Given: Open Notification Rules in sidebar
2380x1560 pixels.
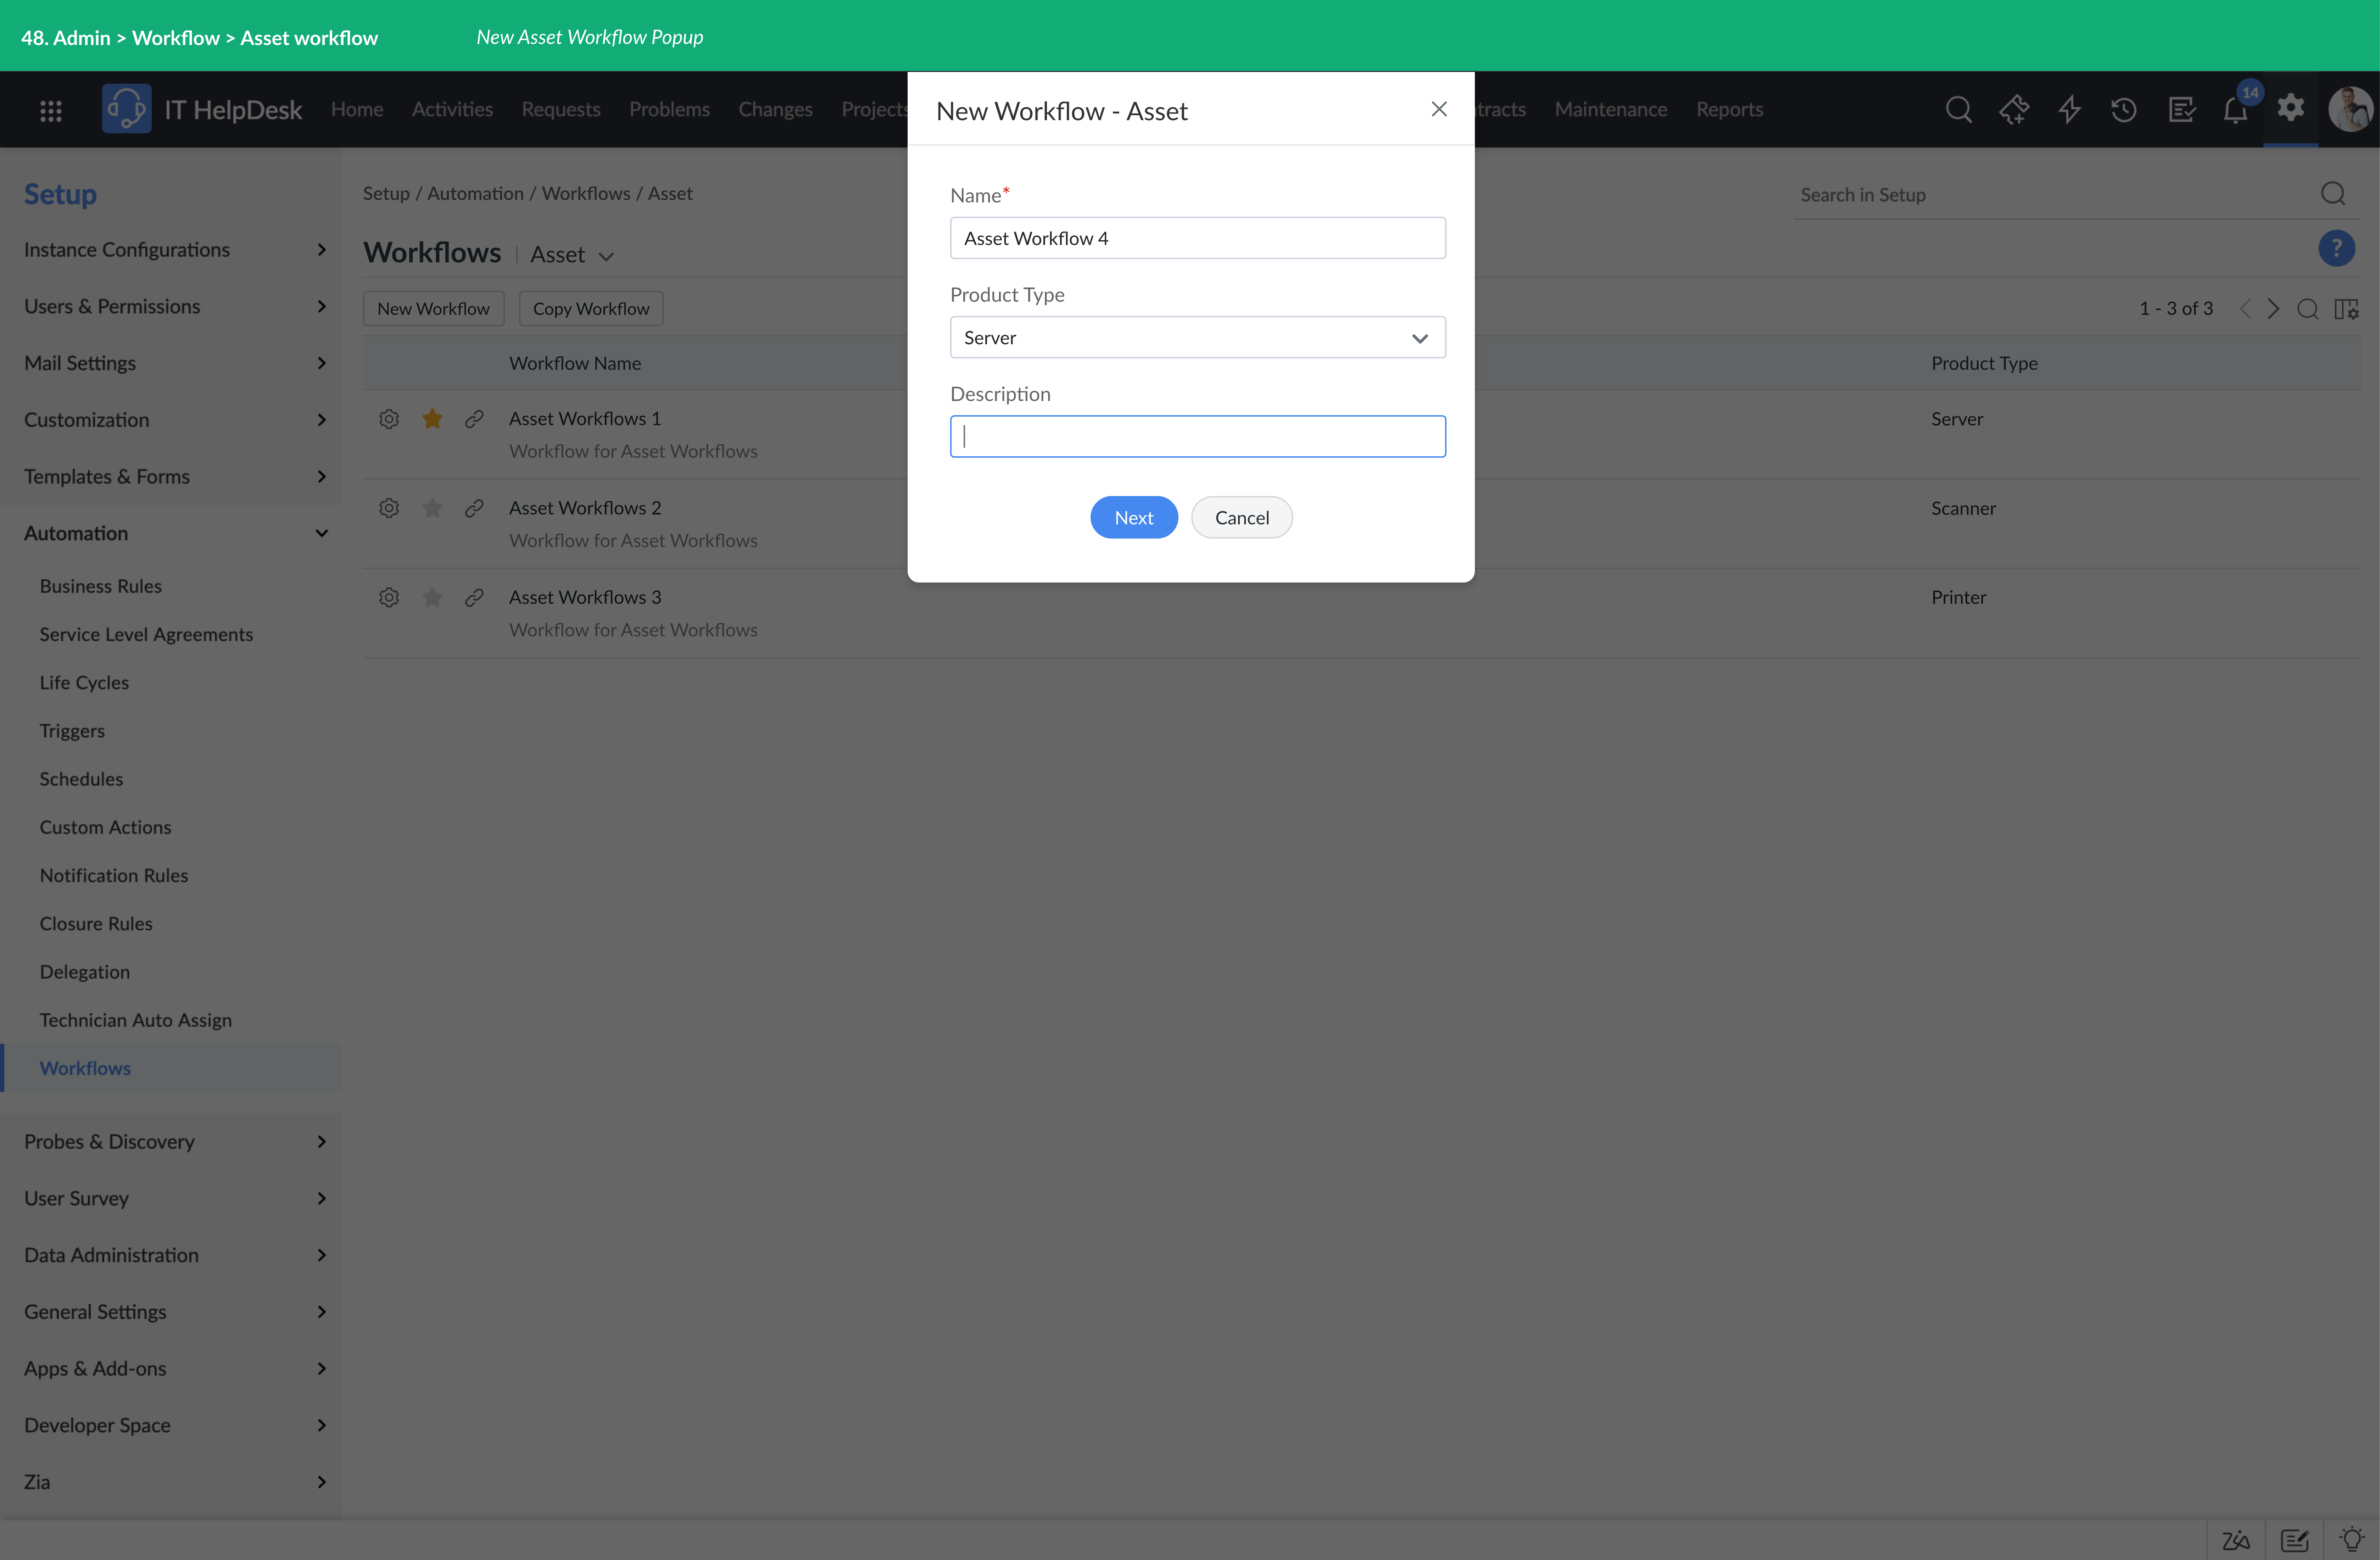Looking at the screenshot, I should 114,876.
